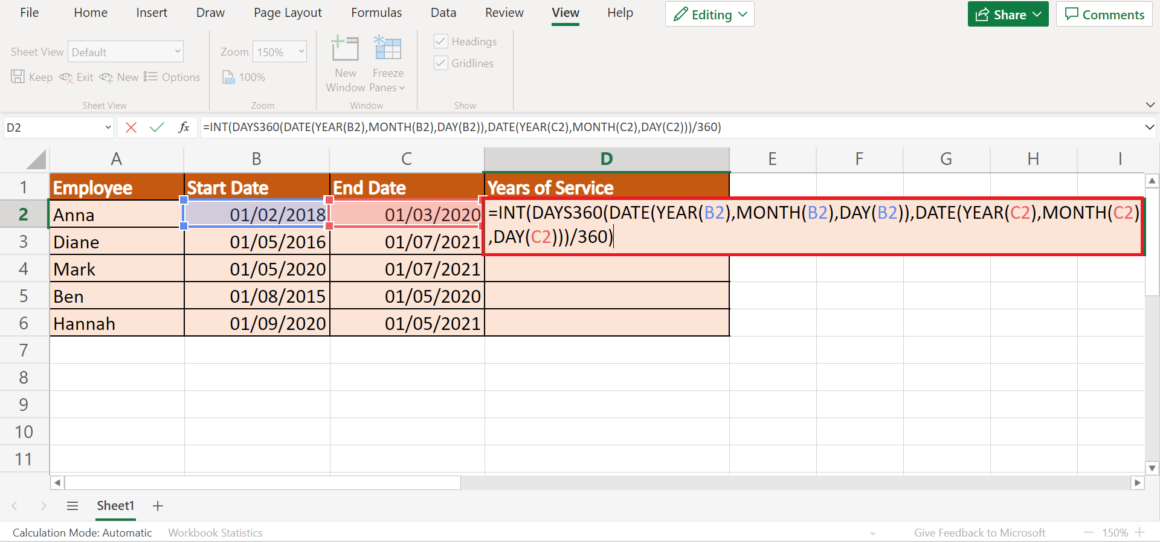The height and width of the screenshot is (542, 1160).
Task: Confirm the formula with the checkmark icon
Action: 157,127
